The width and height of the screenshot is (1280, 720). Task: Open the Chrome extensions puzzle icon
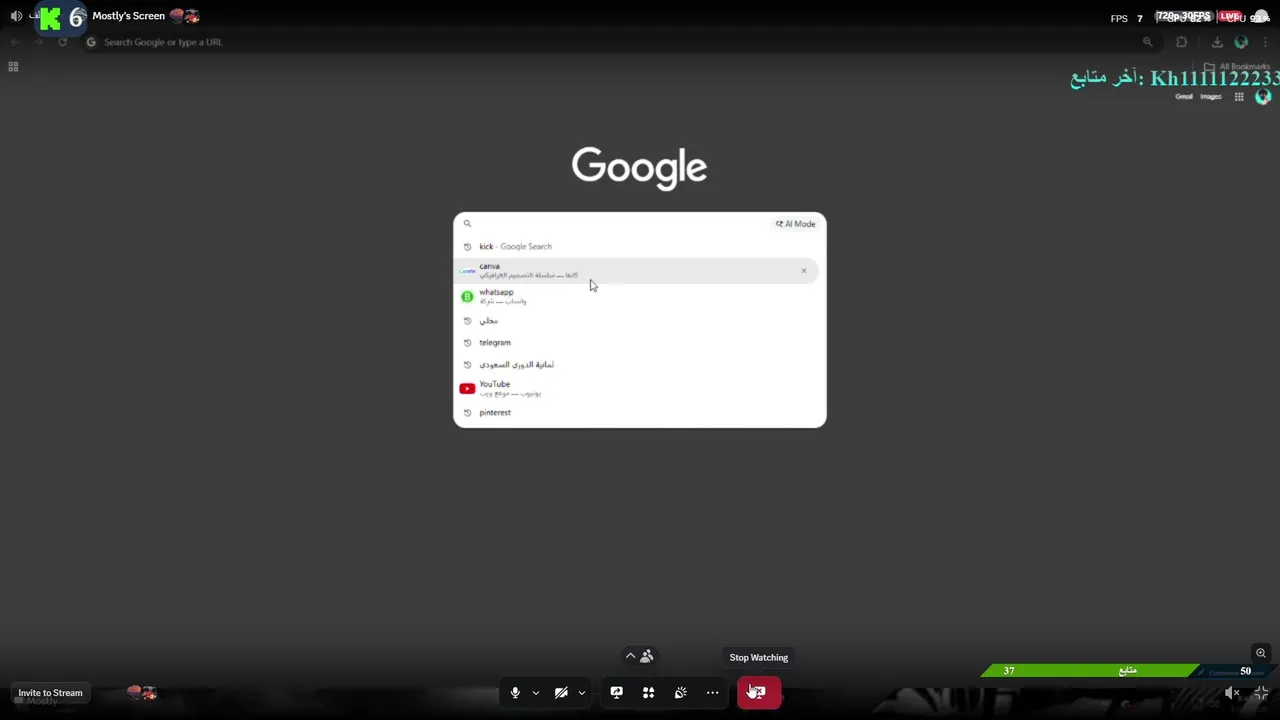[1182, 42]
